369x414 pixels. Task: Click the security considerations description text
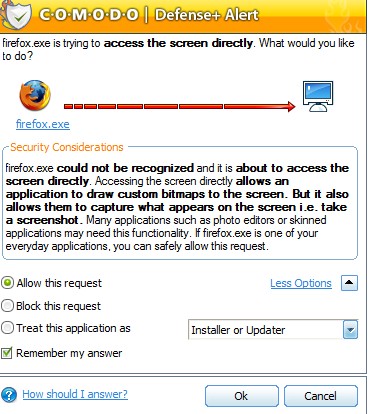point(177,207)
